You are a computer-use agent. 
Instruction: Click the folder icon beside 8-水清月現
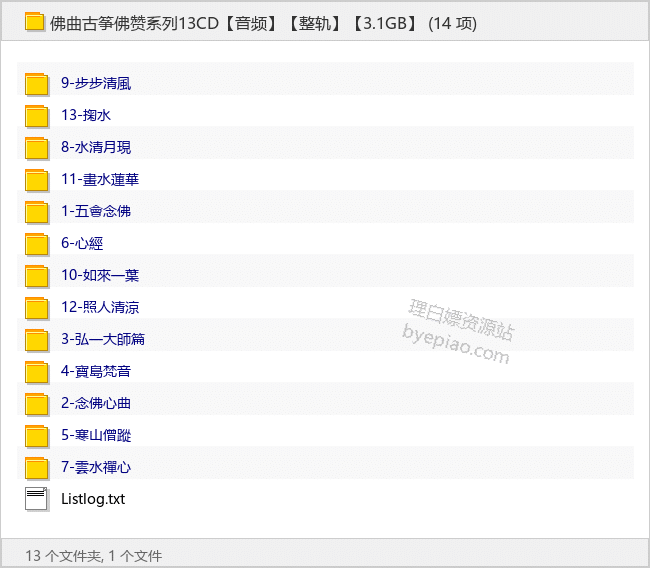tap(36, 148)
